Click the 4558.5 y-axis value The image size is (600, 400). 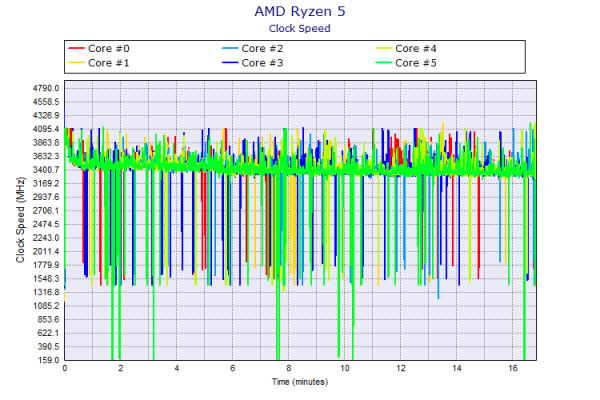(46, 102)
